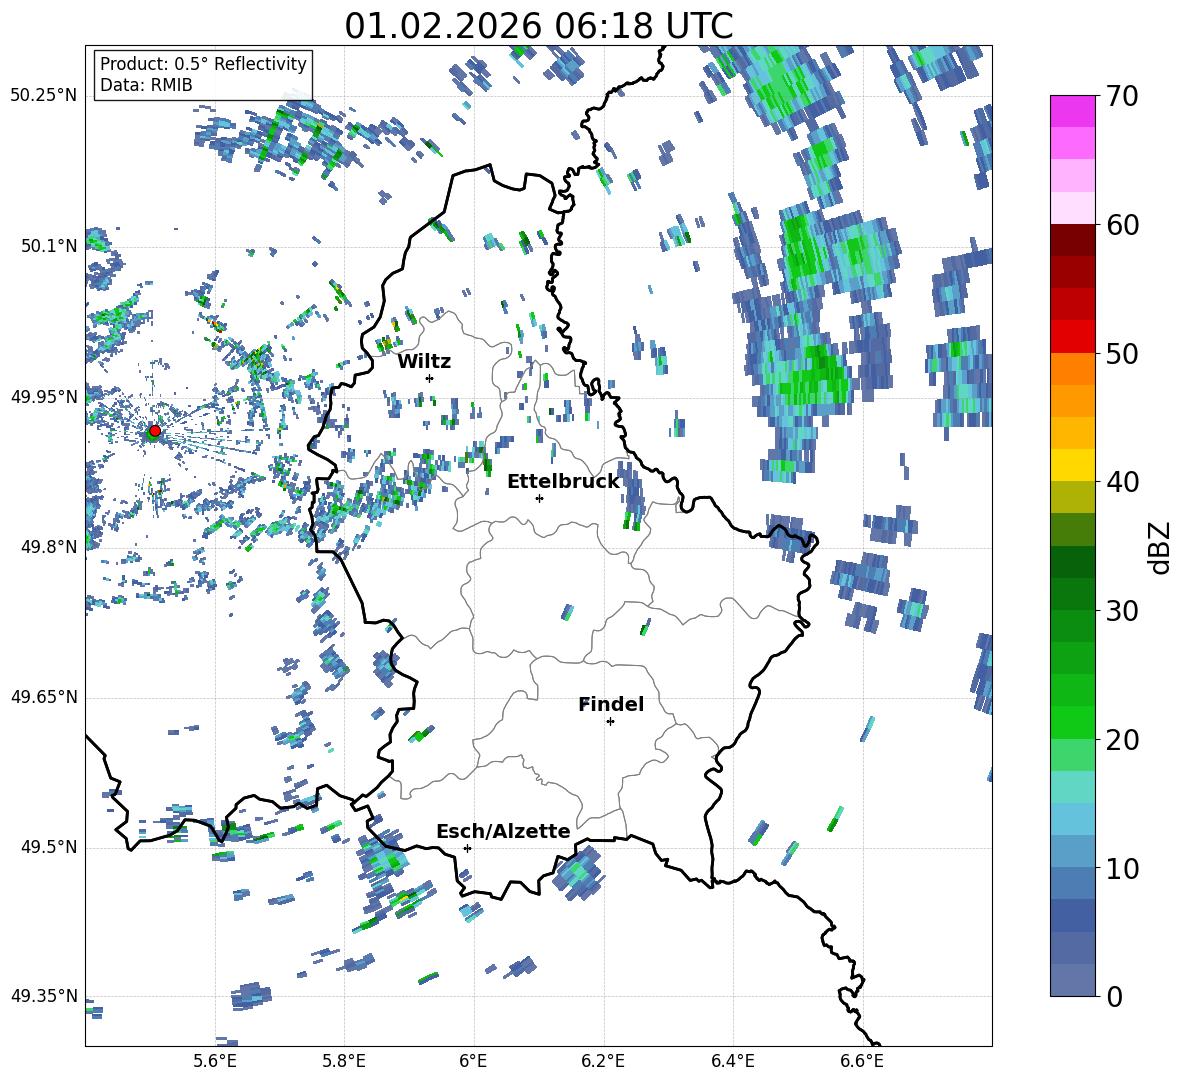
Task: Click the Wiltz station cross marker
Action: tap(429, 378)
